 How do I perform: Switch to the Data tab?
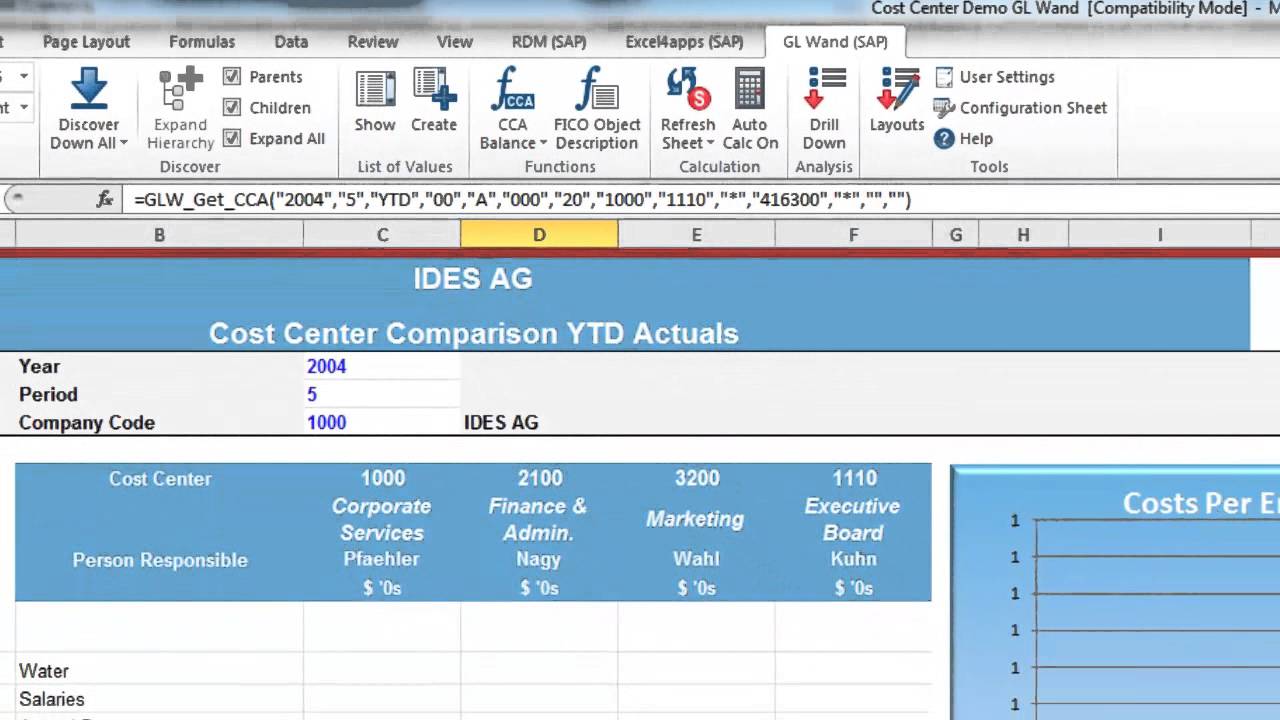tap(291, 42)
